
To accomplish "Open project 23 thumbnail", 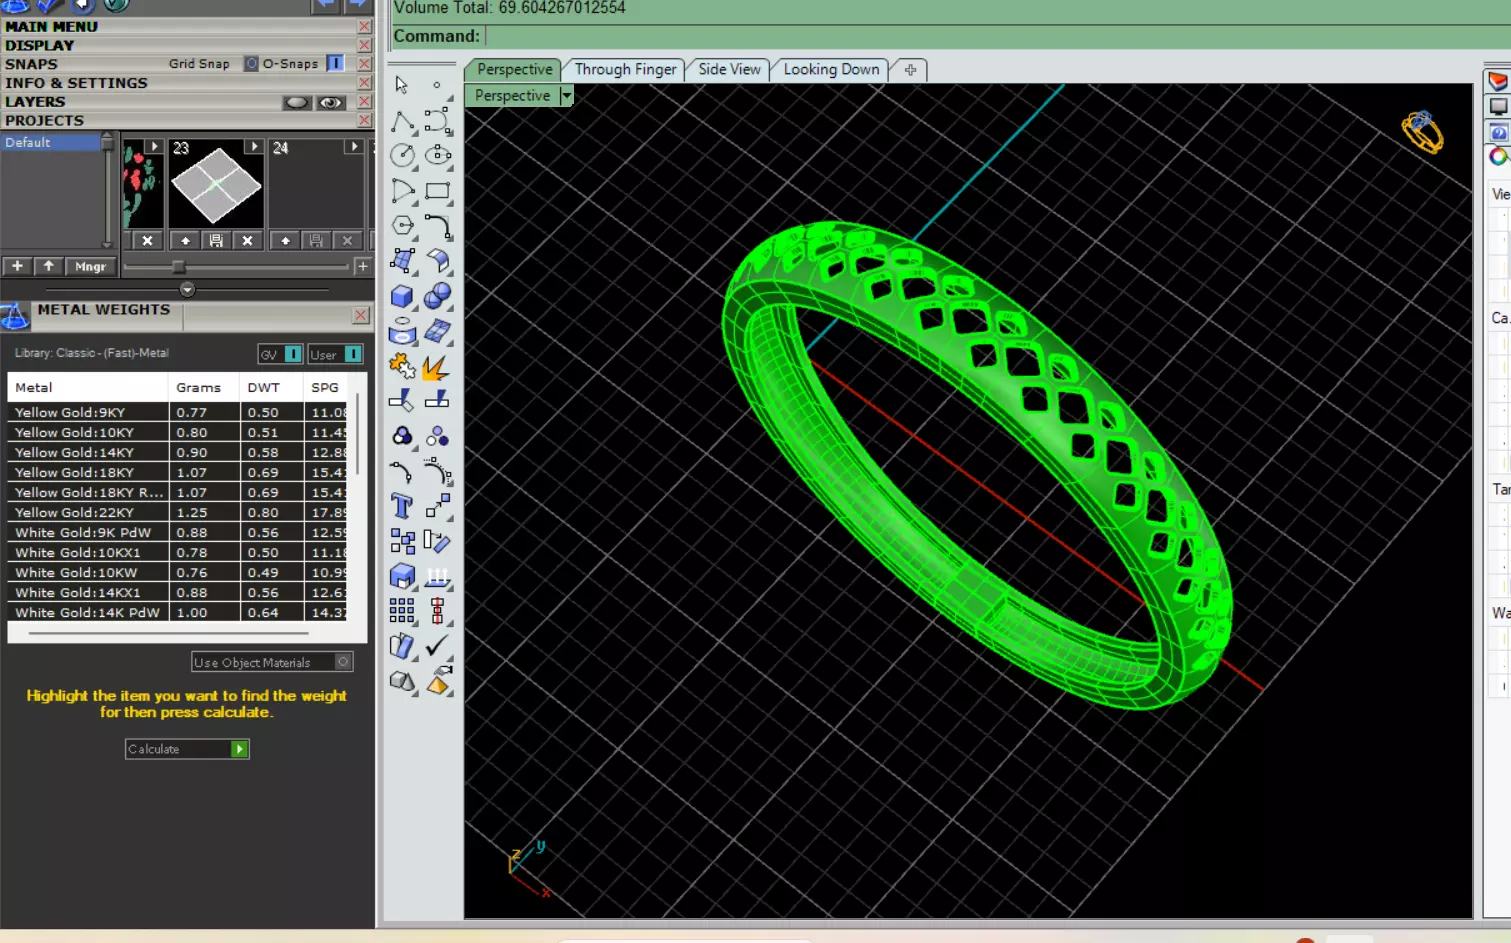I will coord(216,185).
